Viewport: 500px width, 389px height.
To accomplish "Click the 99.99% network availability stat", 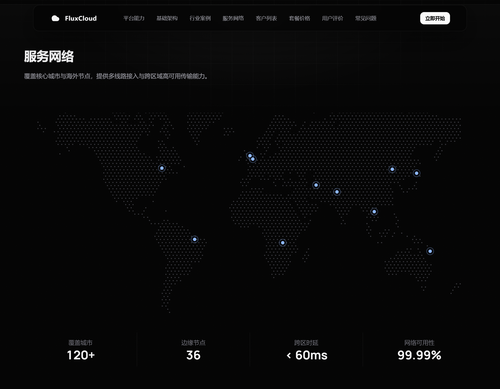I will (x=419, y=355).
